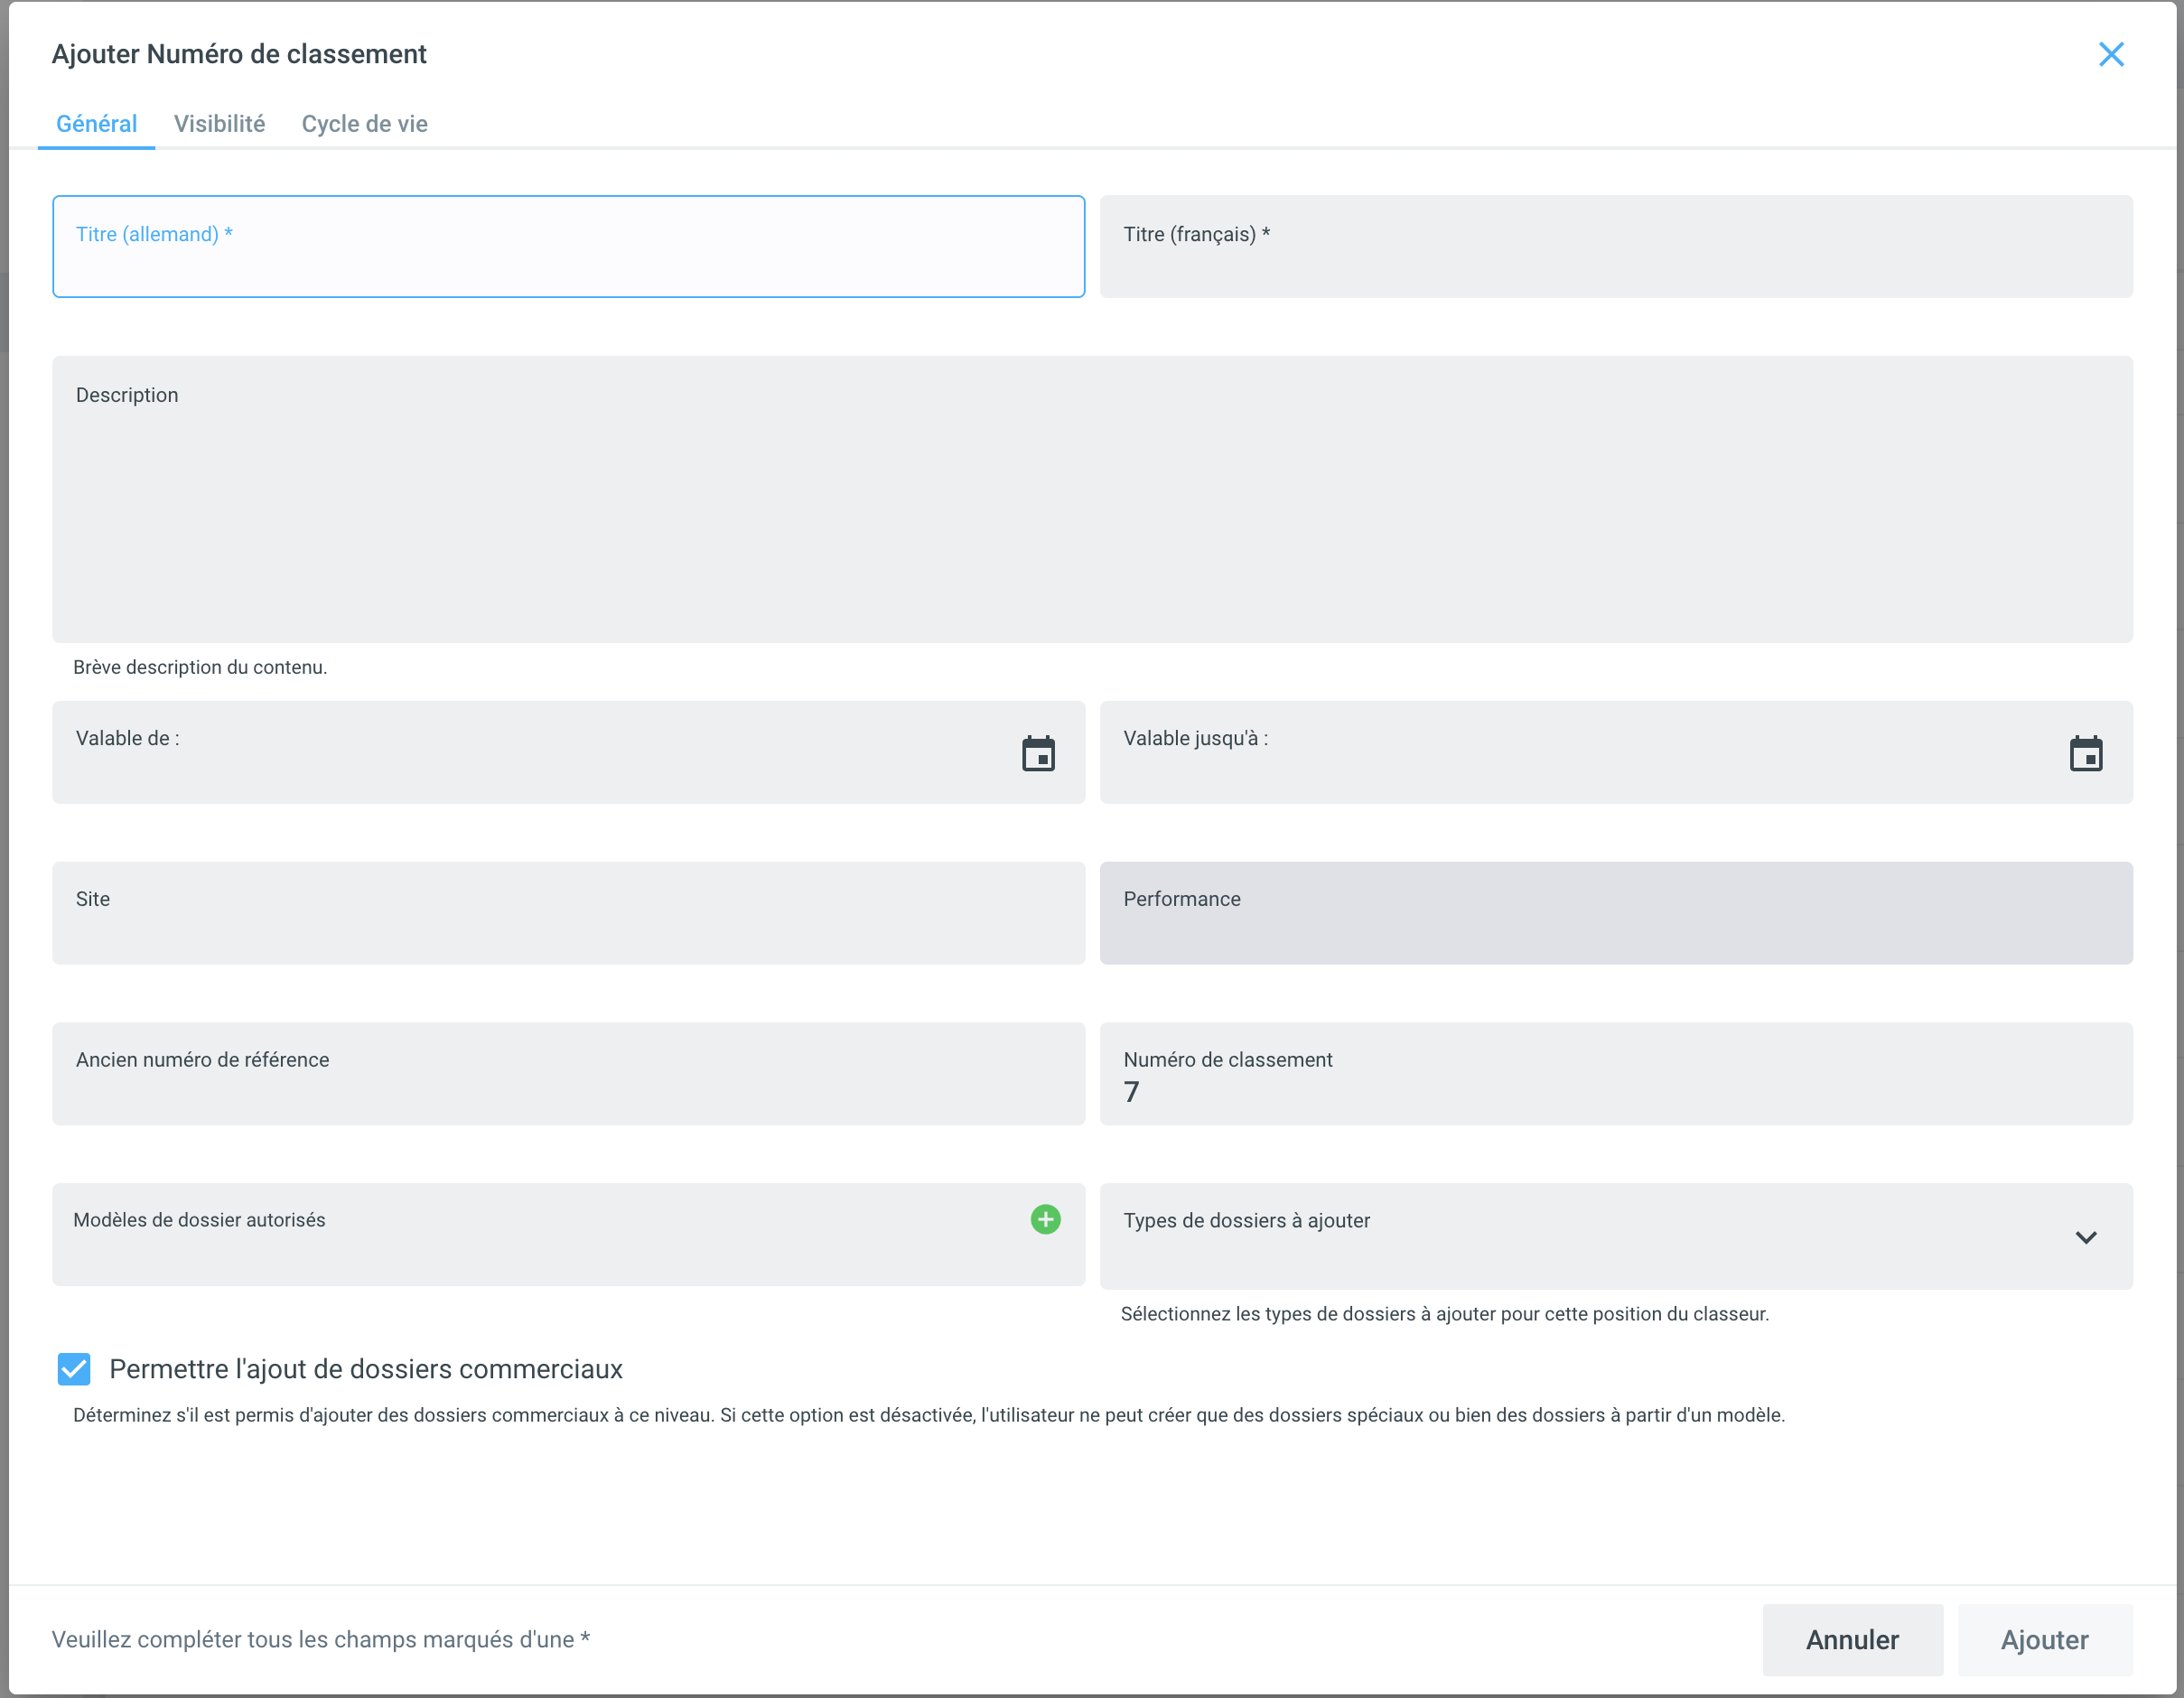The width and height of the screenshot is (2184, 1698).
Task: Select the Général tab
Action: (96, 124)
